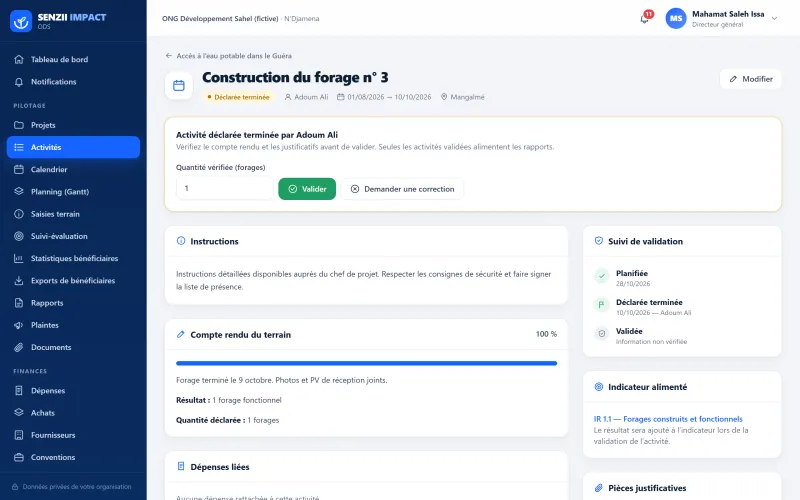Click the Activités list icon

coord(19,147)
